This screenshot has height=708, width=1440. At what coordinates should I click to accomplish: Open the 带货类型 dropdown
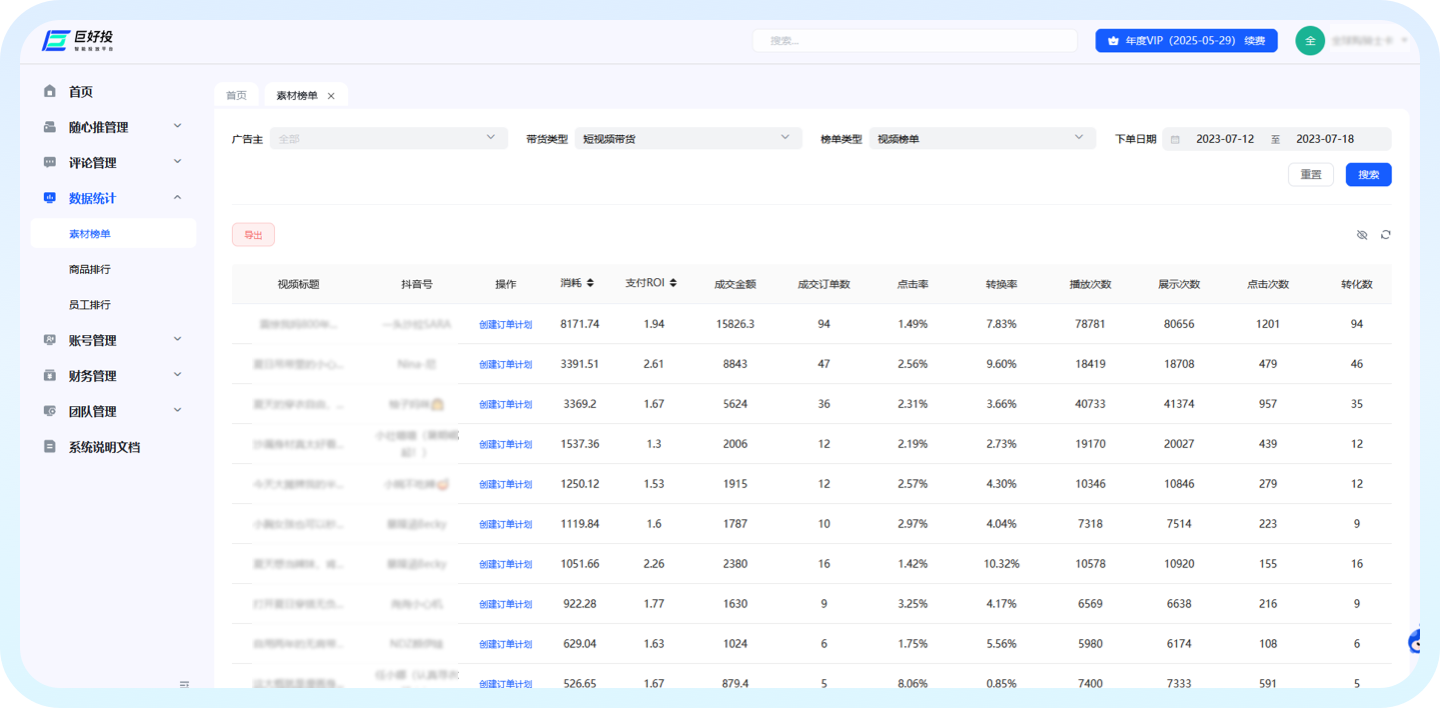688,139
